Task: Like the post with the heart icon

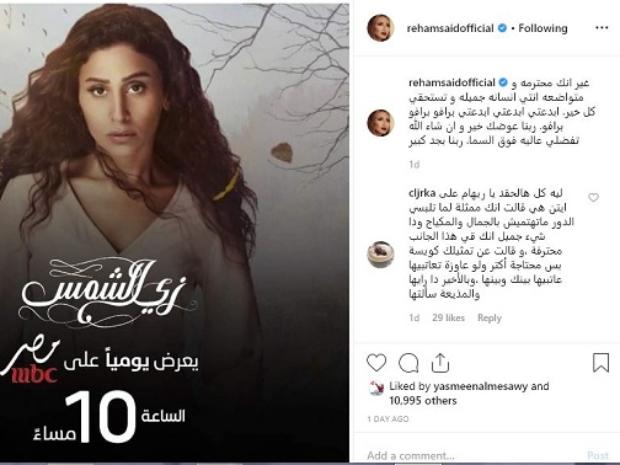Action: pos(376,362)
